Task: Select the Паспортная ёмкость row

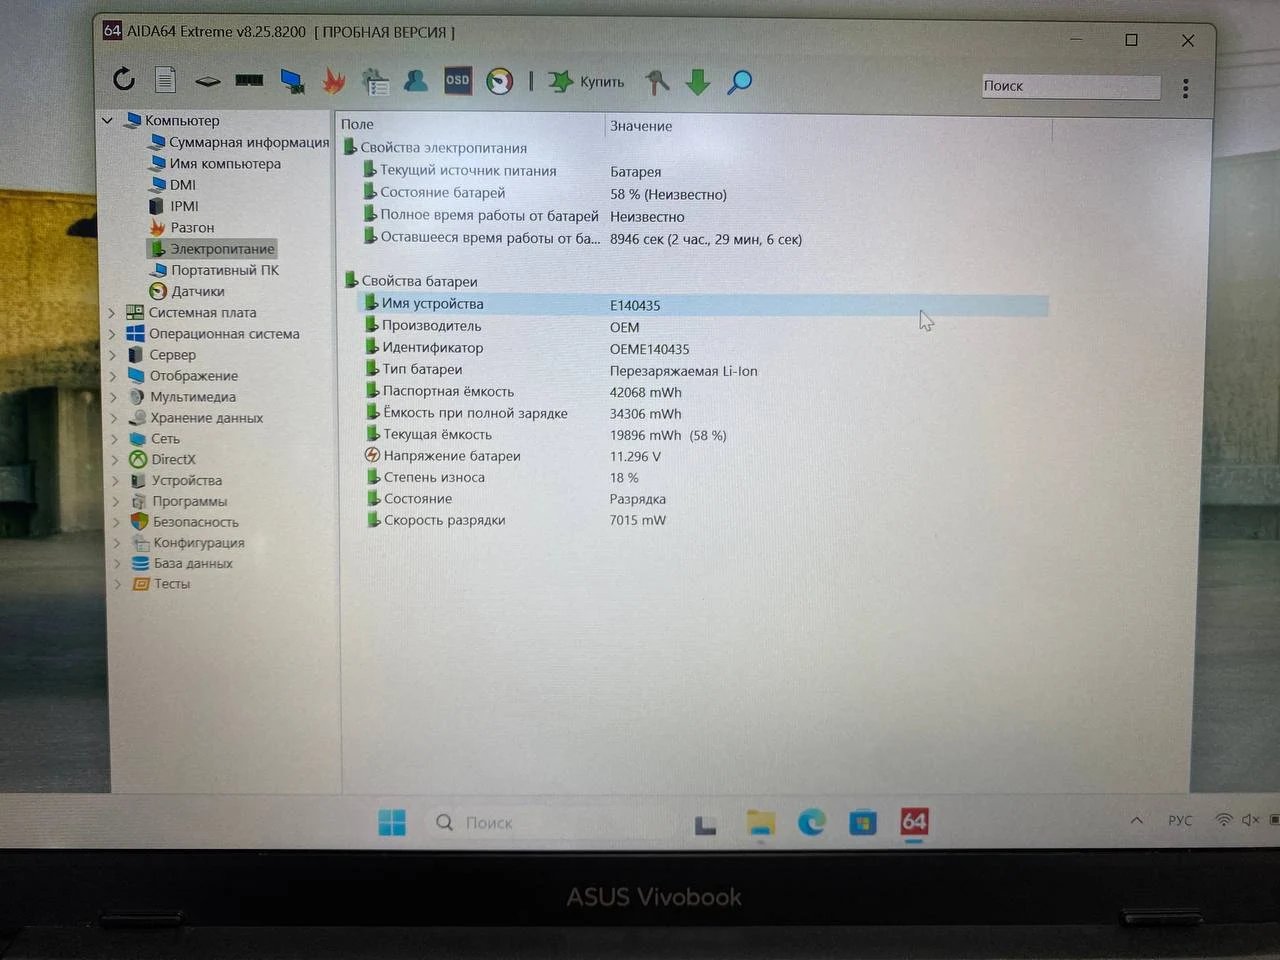Action: (704, 392)
